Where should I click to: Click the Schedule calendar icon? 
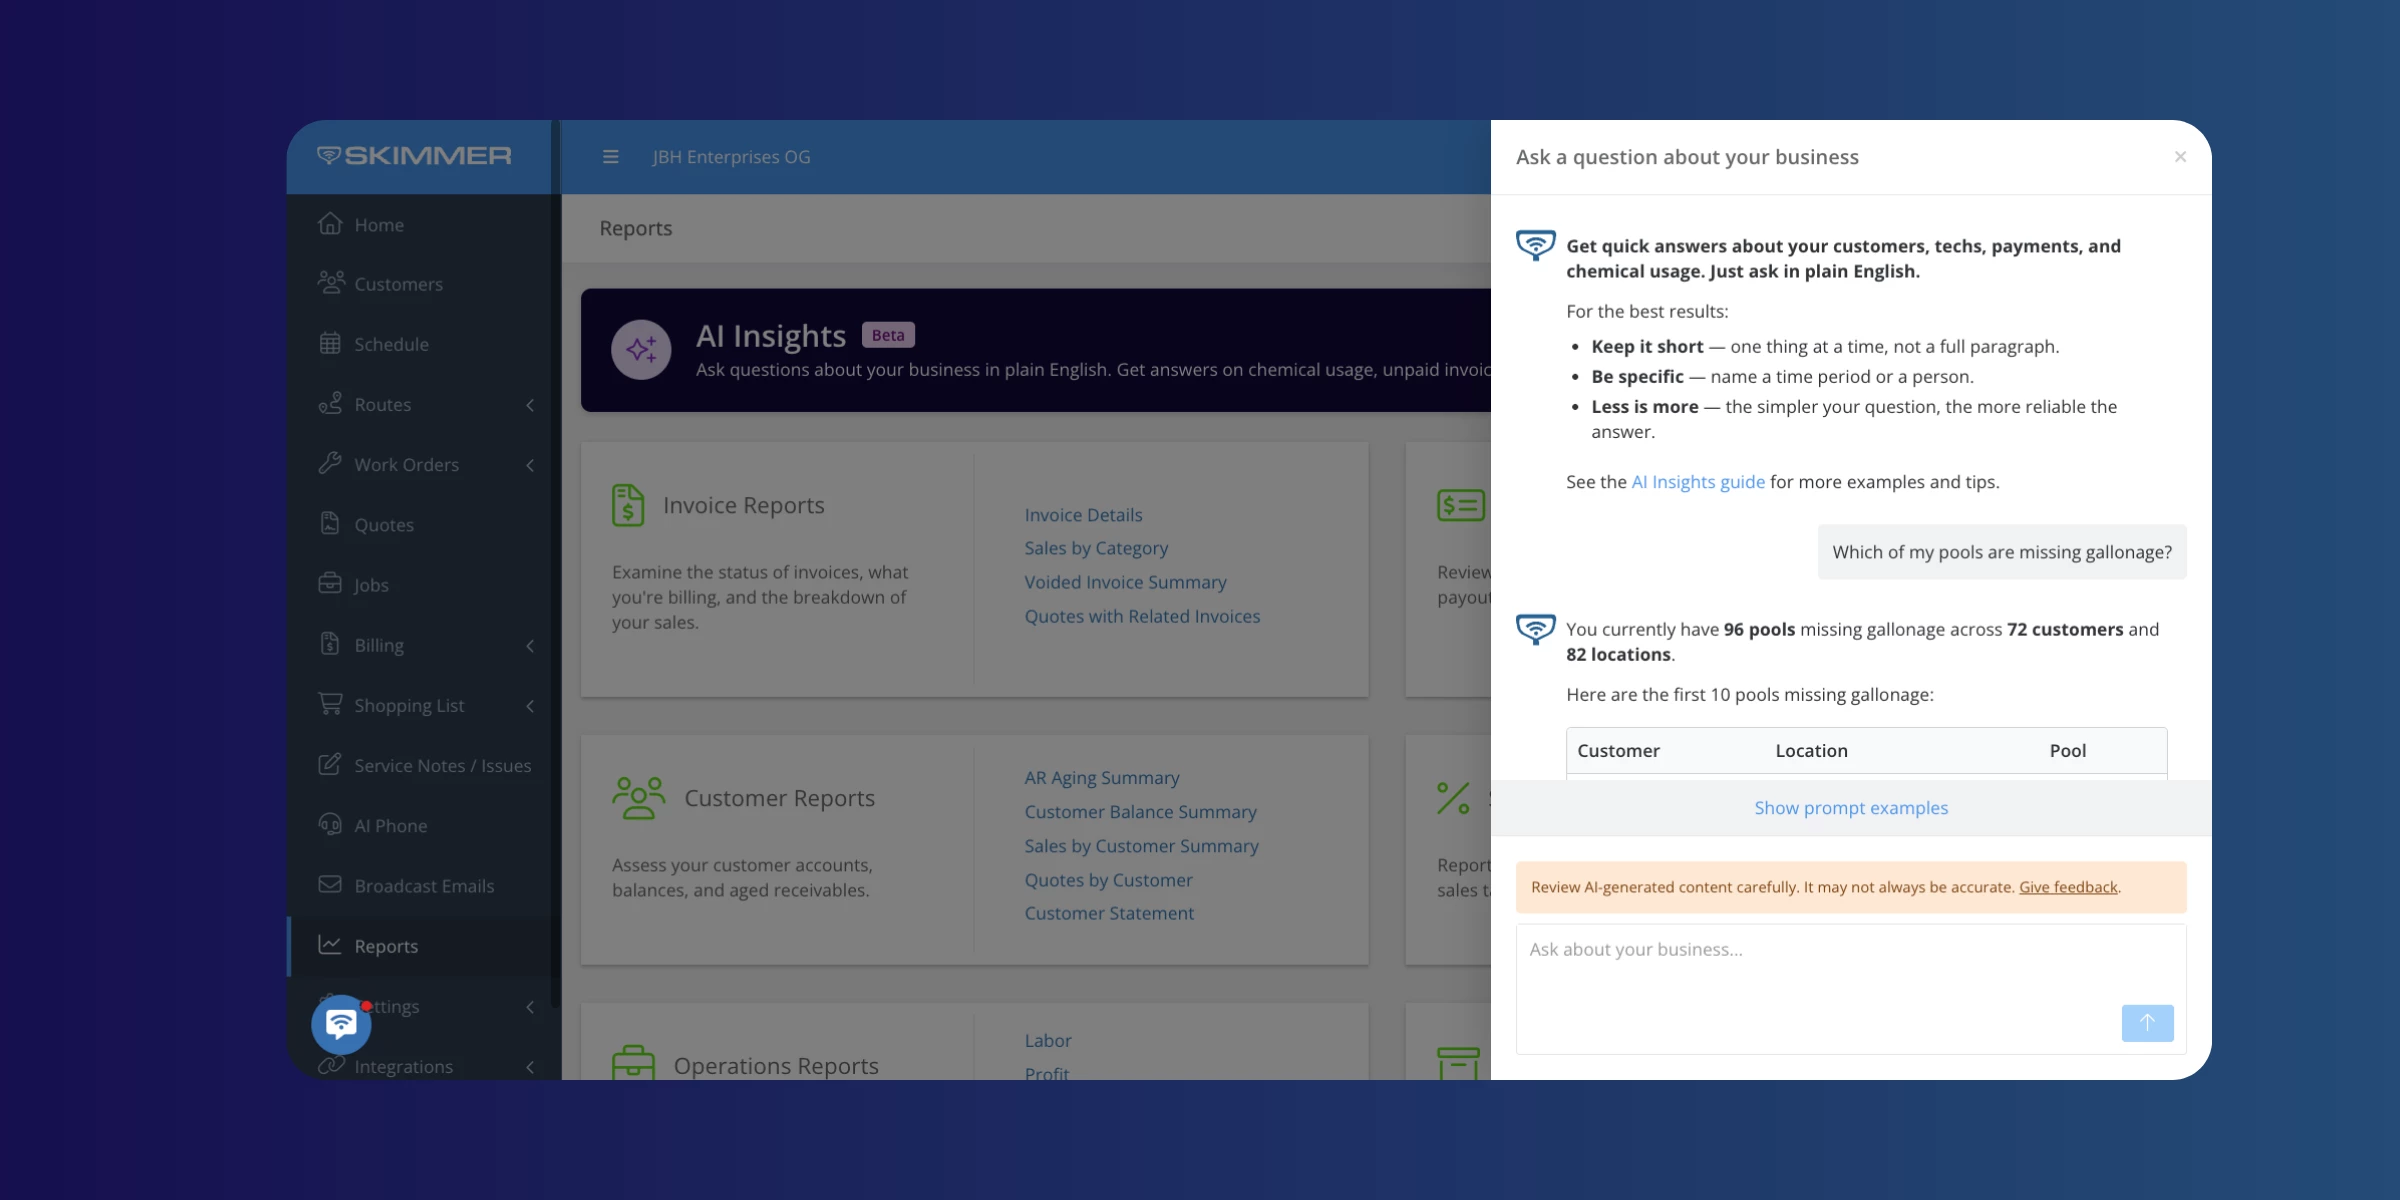(x=330, y=343)
